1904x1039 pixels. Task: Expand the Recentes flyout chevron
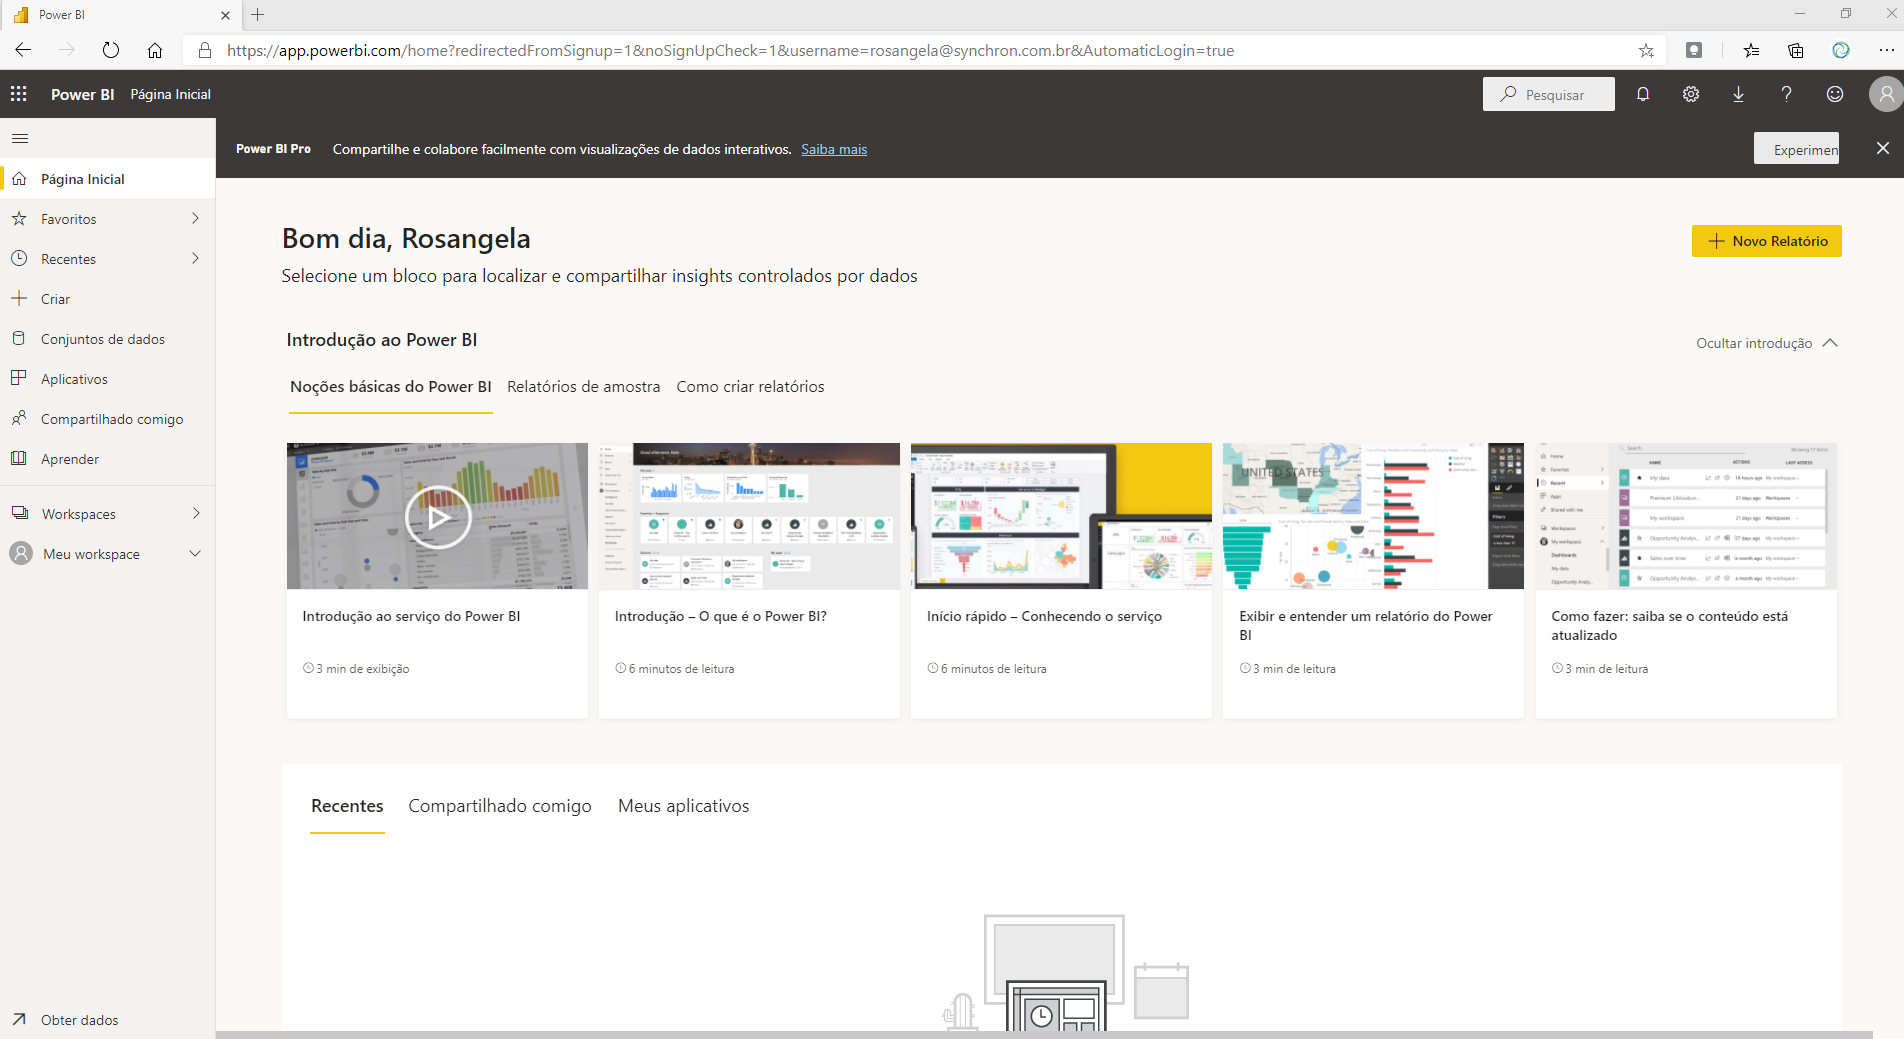pyautogui.click(x=195, y=258)
